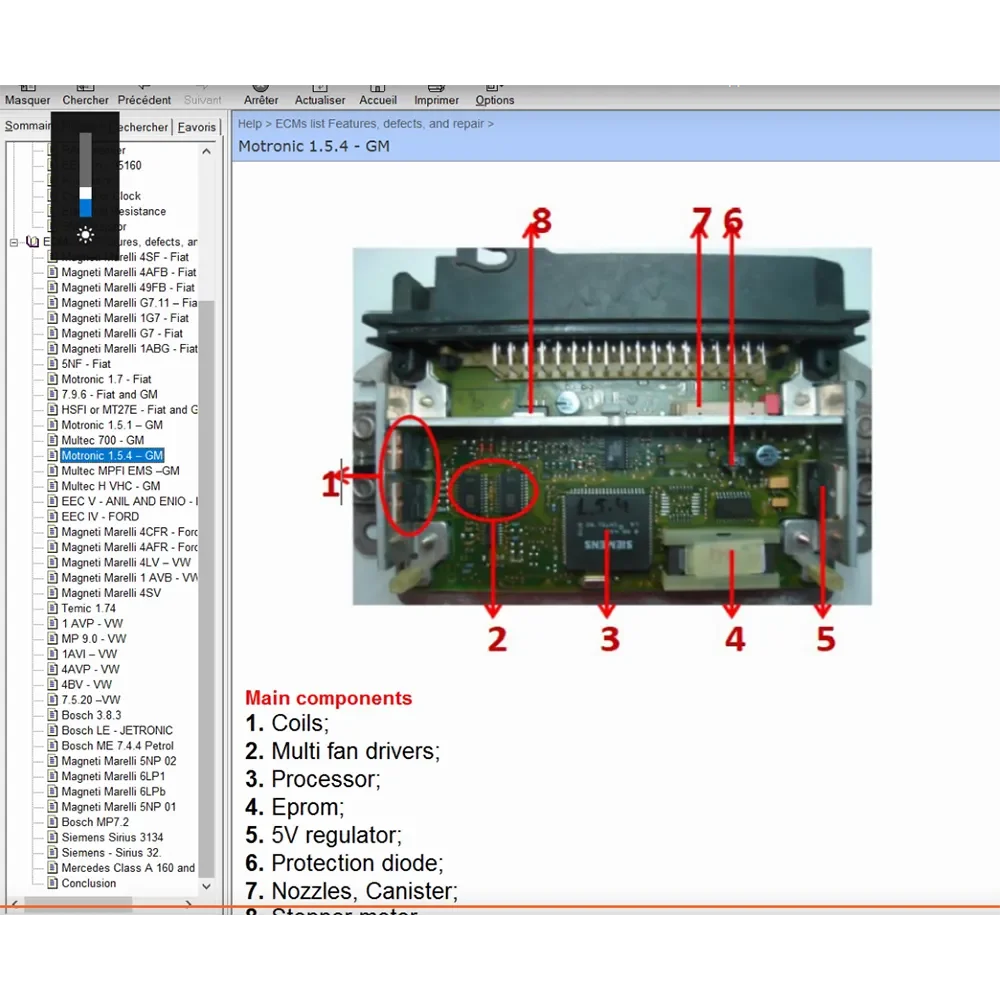This screenshot has height=1000, width=1000.
Task: Switch to Sommaire tab
Action: pos(27,126)
